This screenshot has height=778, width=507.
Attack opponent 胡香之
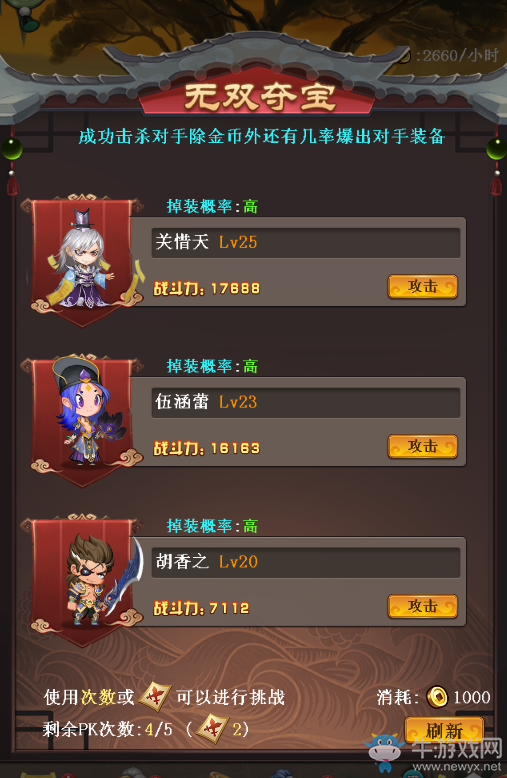[x=423, y=606]
